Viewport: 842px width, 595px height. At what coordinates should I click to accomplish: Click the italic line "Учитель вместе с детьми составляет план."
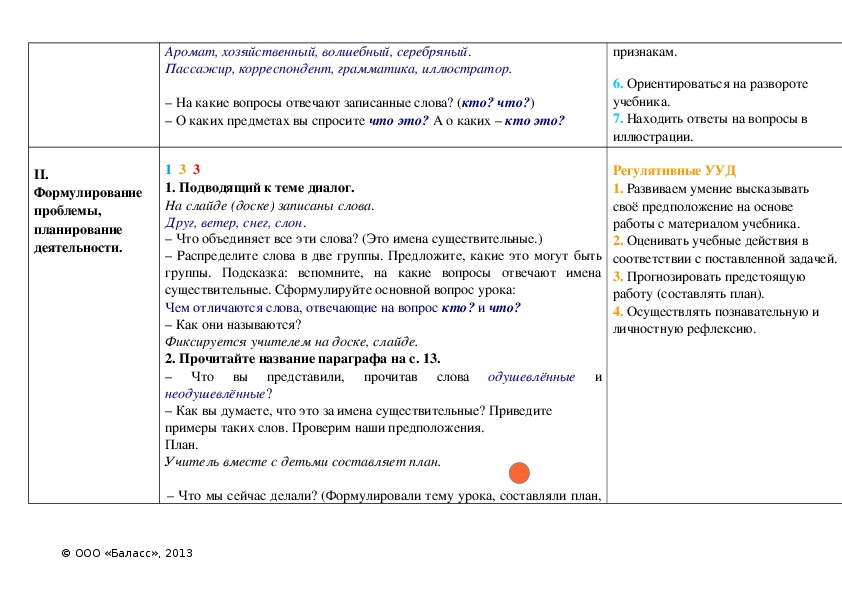[303, 462]
